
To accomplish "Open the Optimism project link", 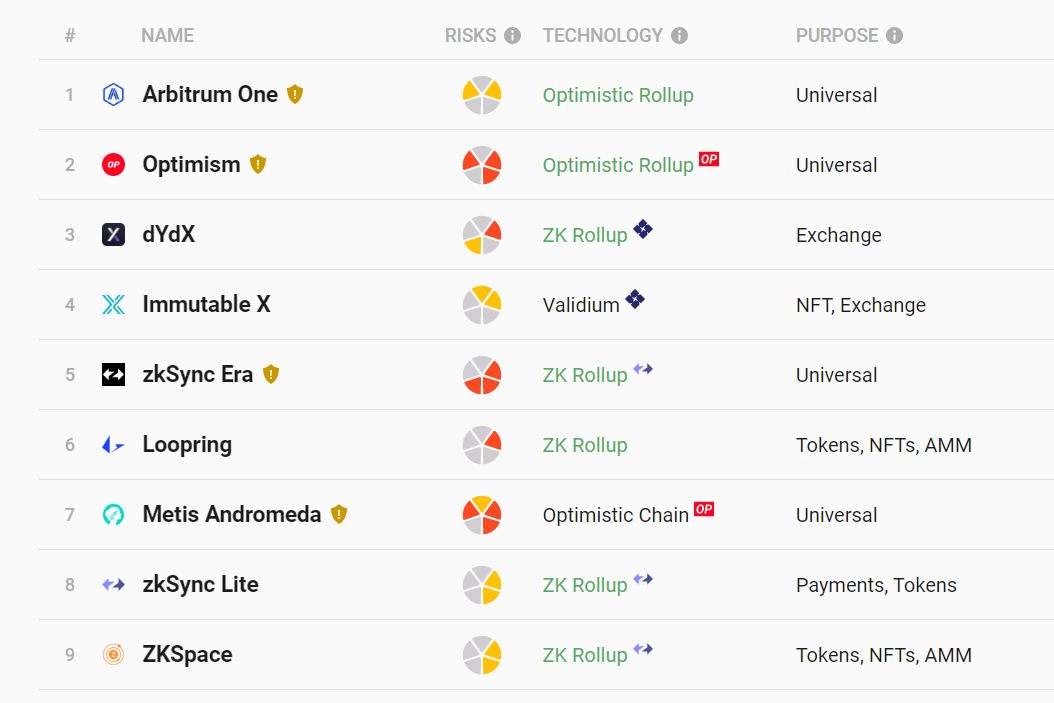I will [191, 165].
